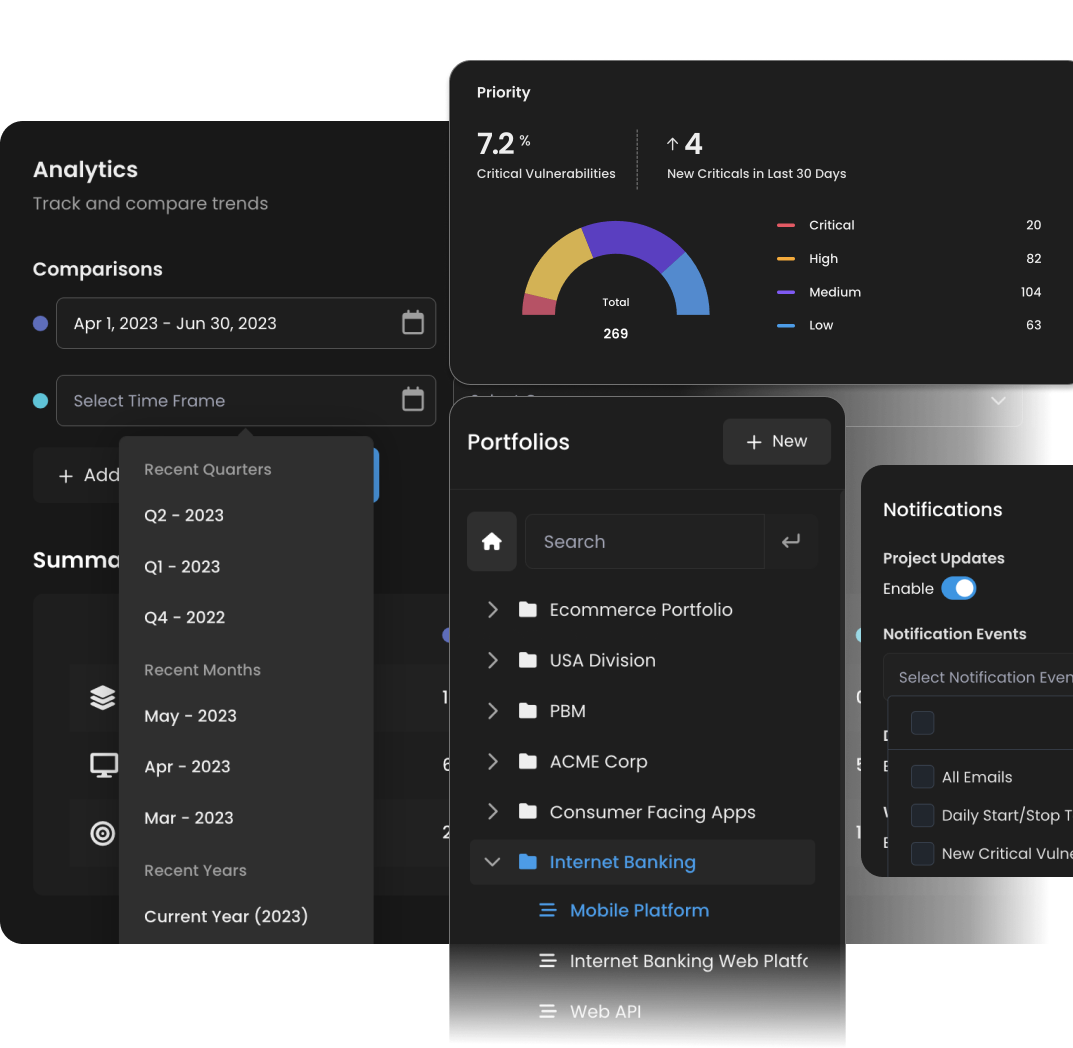Click the home icon in Portfolios

[x=491, y=541]
